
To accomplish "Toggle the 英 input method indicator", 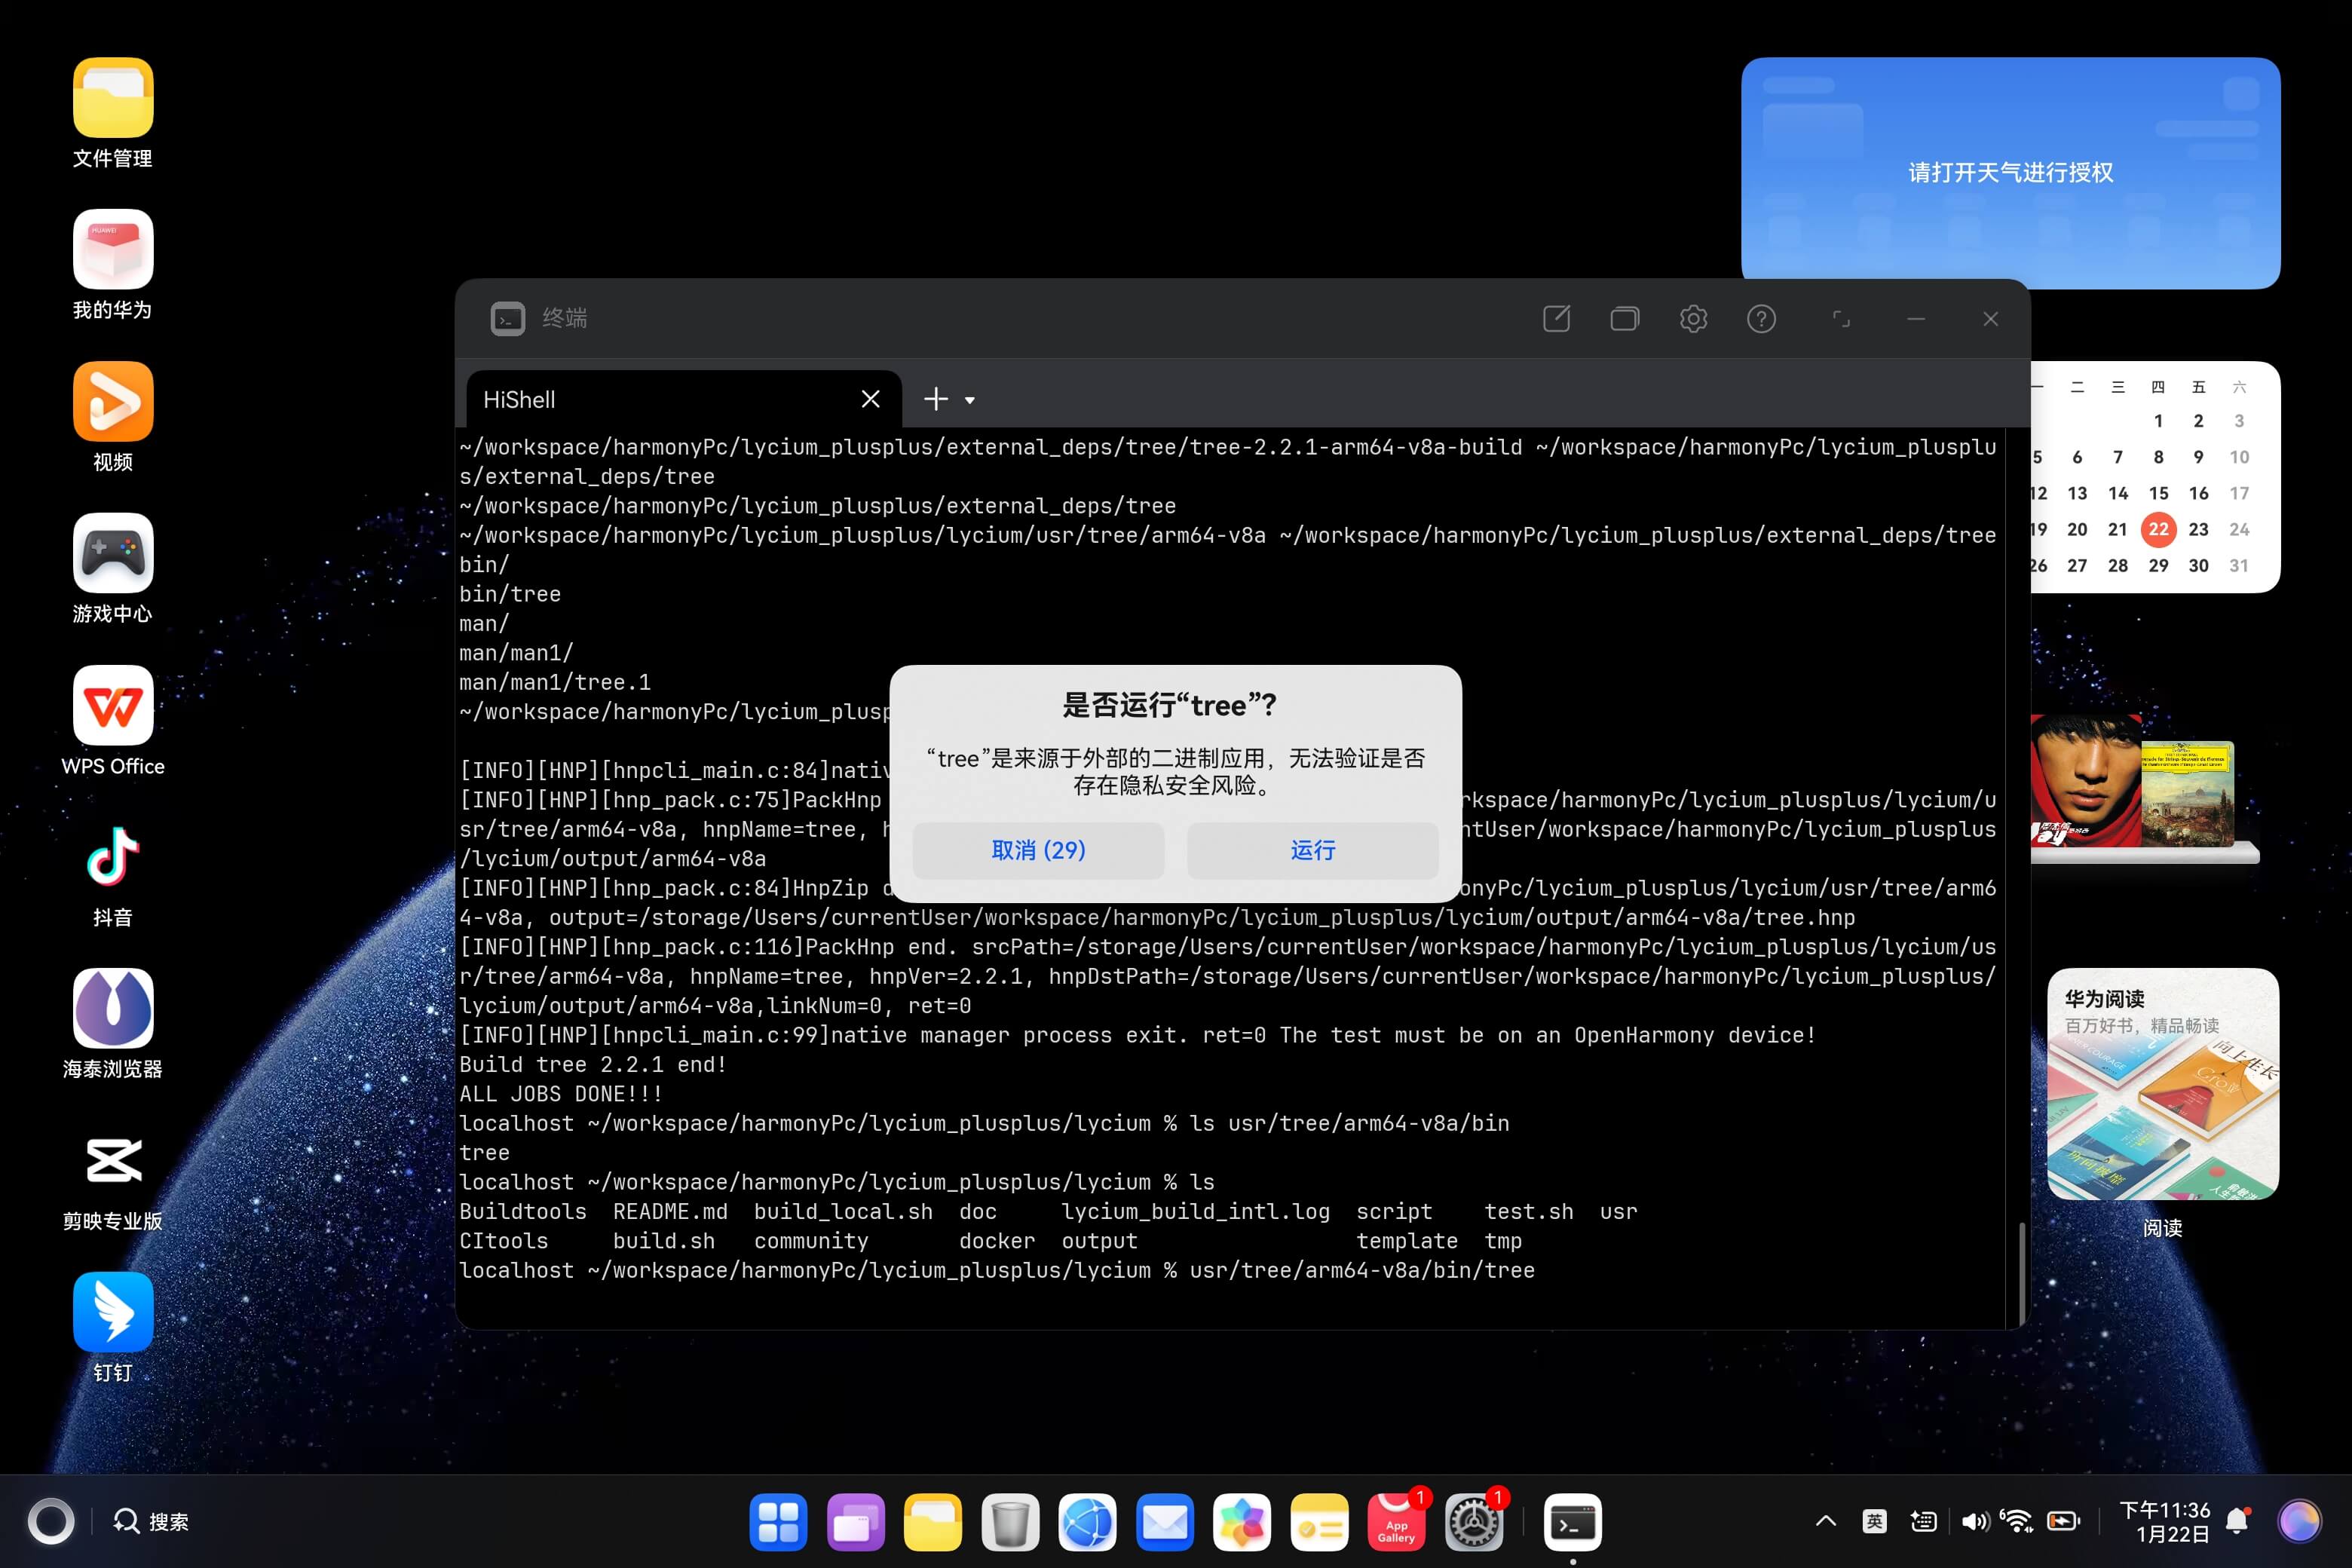I will 1874,1521.
